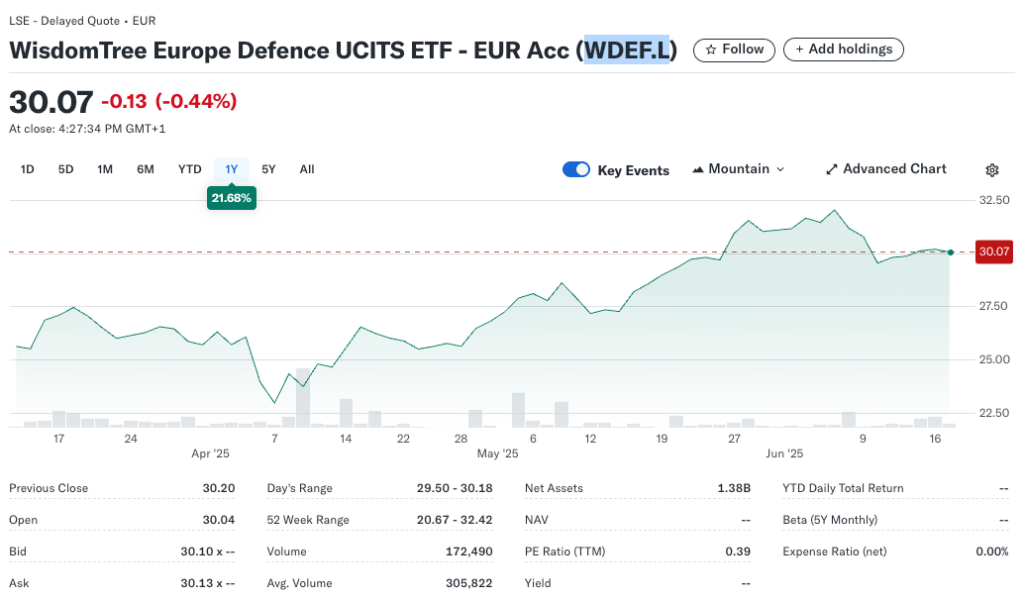Click the red 30.07 axis price label
The image size is (1024, 602).
coord(993,252)
